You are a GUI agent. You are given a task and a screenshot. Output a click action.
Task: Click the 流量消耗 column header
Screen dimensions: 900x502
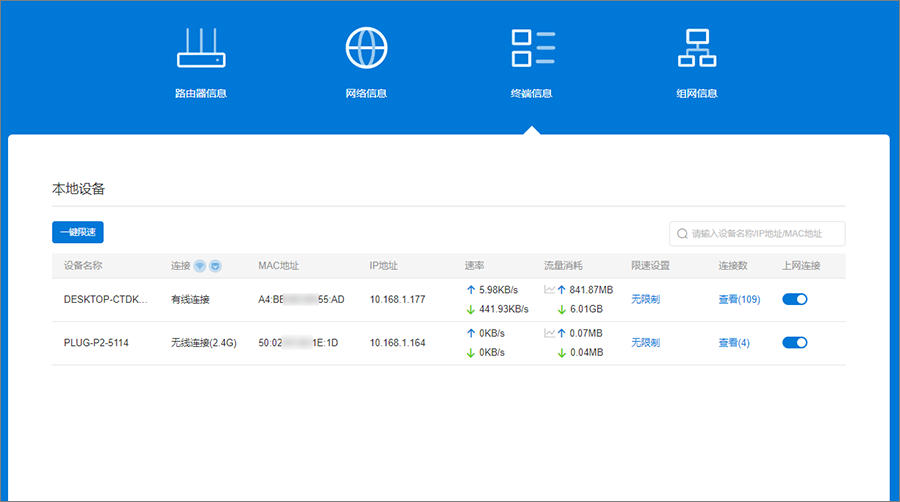tap(563, 265)
